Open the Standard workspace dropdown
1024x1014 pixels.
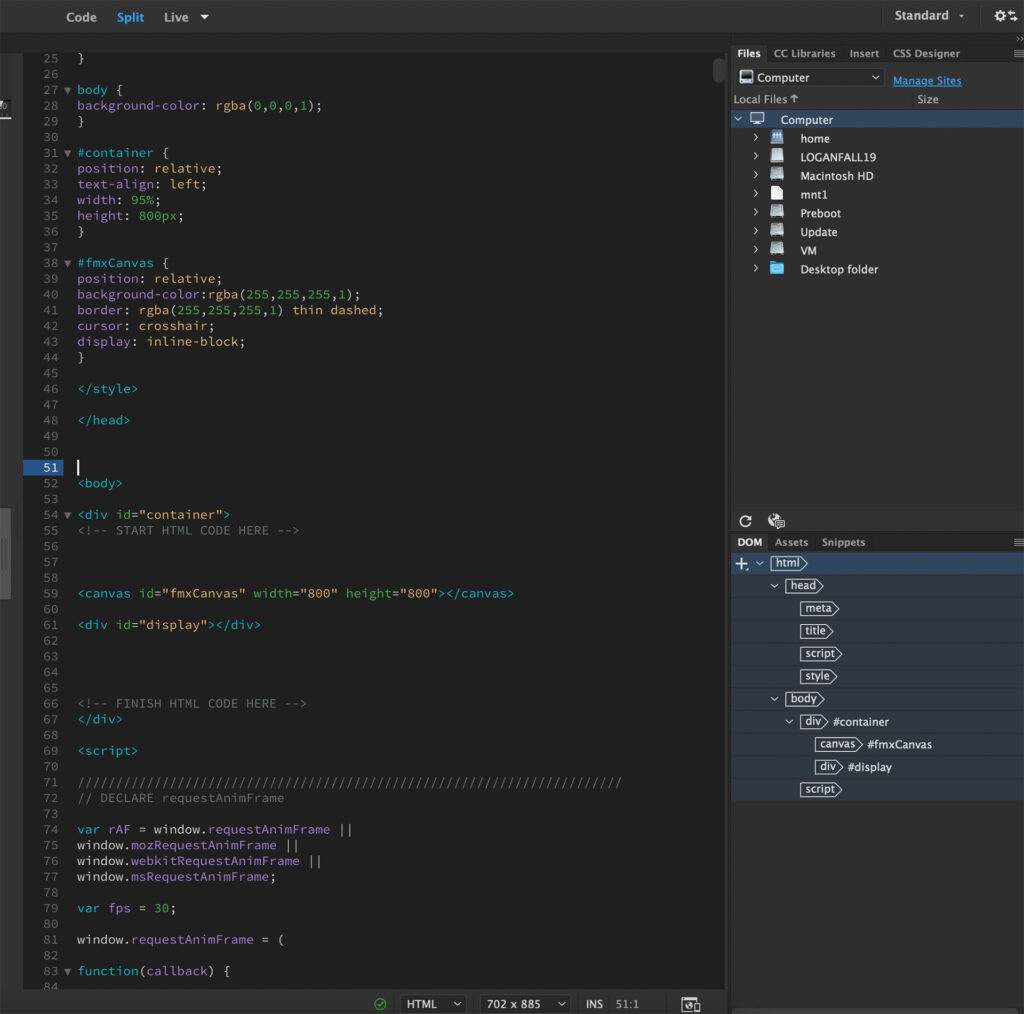[x=929, y=16]
